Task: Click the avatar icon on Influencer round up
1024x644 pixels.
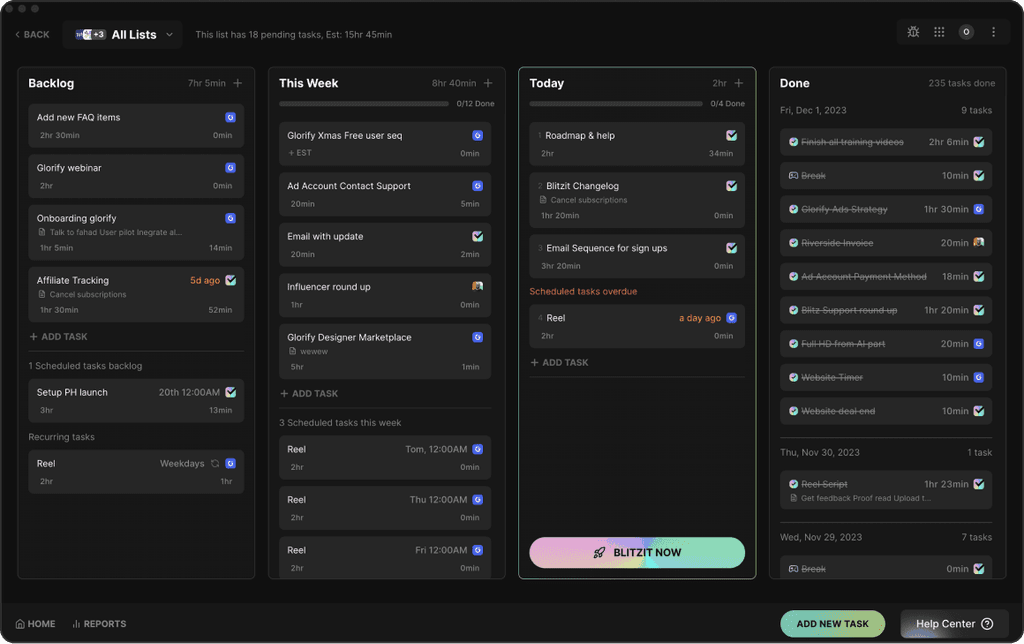Action: [477, 287]
